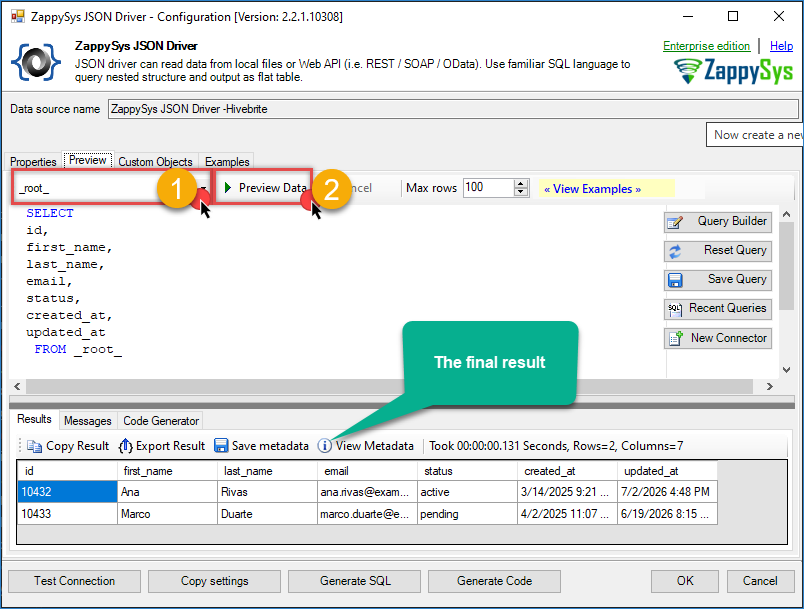This screenshot has width=804, height=609.
Task: Open the Code Generator tab
Action: [161, 421]
